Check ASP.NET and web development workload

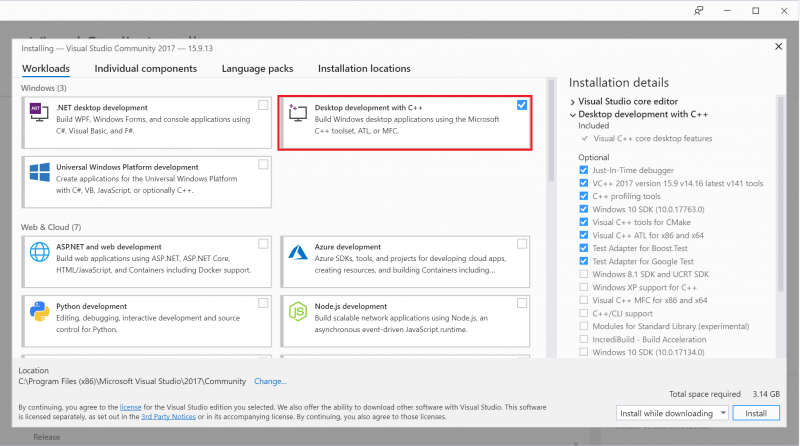point(263,244)
